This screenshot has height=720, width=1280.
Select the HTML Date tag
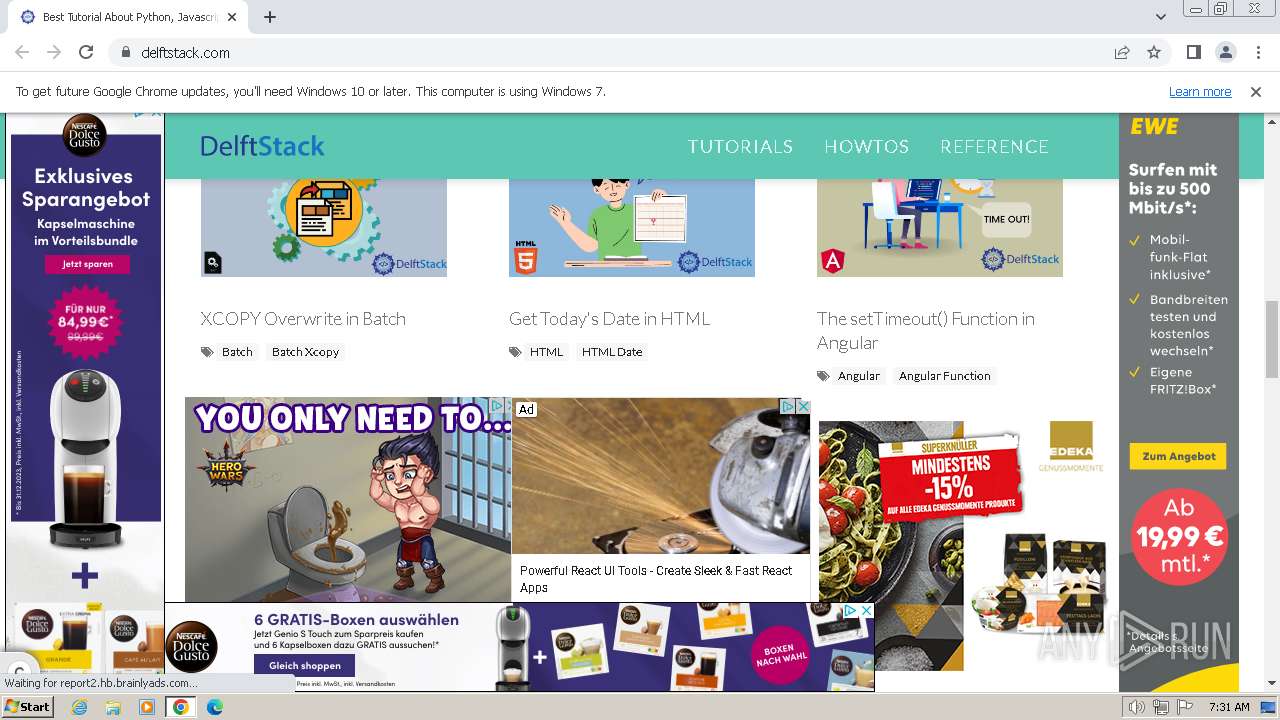click(x=612, y=352)
